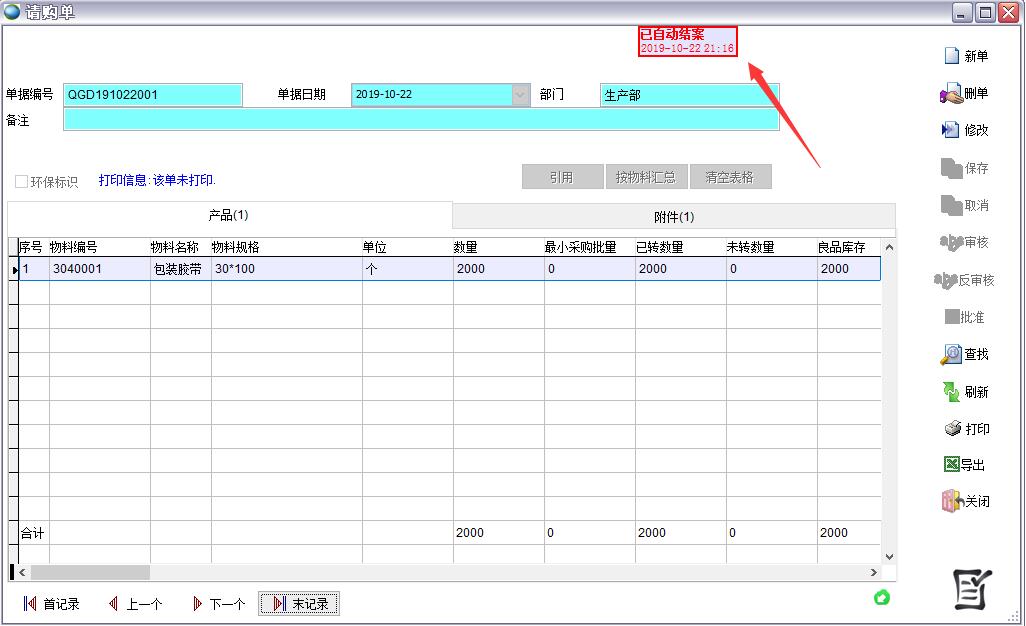Click the 新单 new document icon
This screenshot has width=1026, height=626.
[952, 56]
